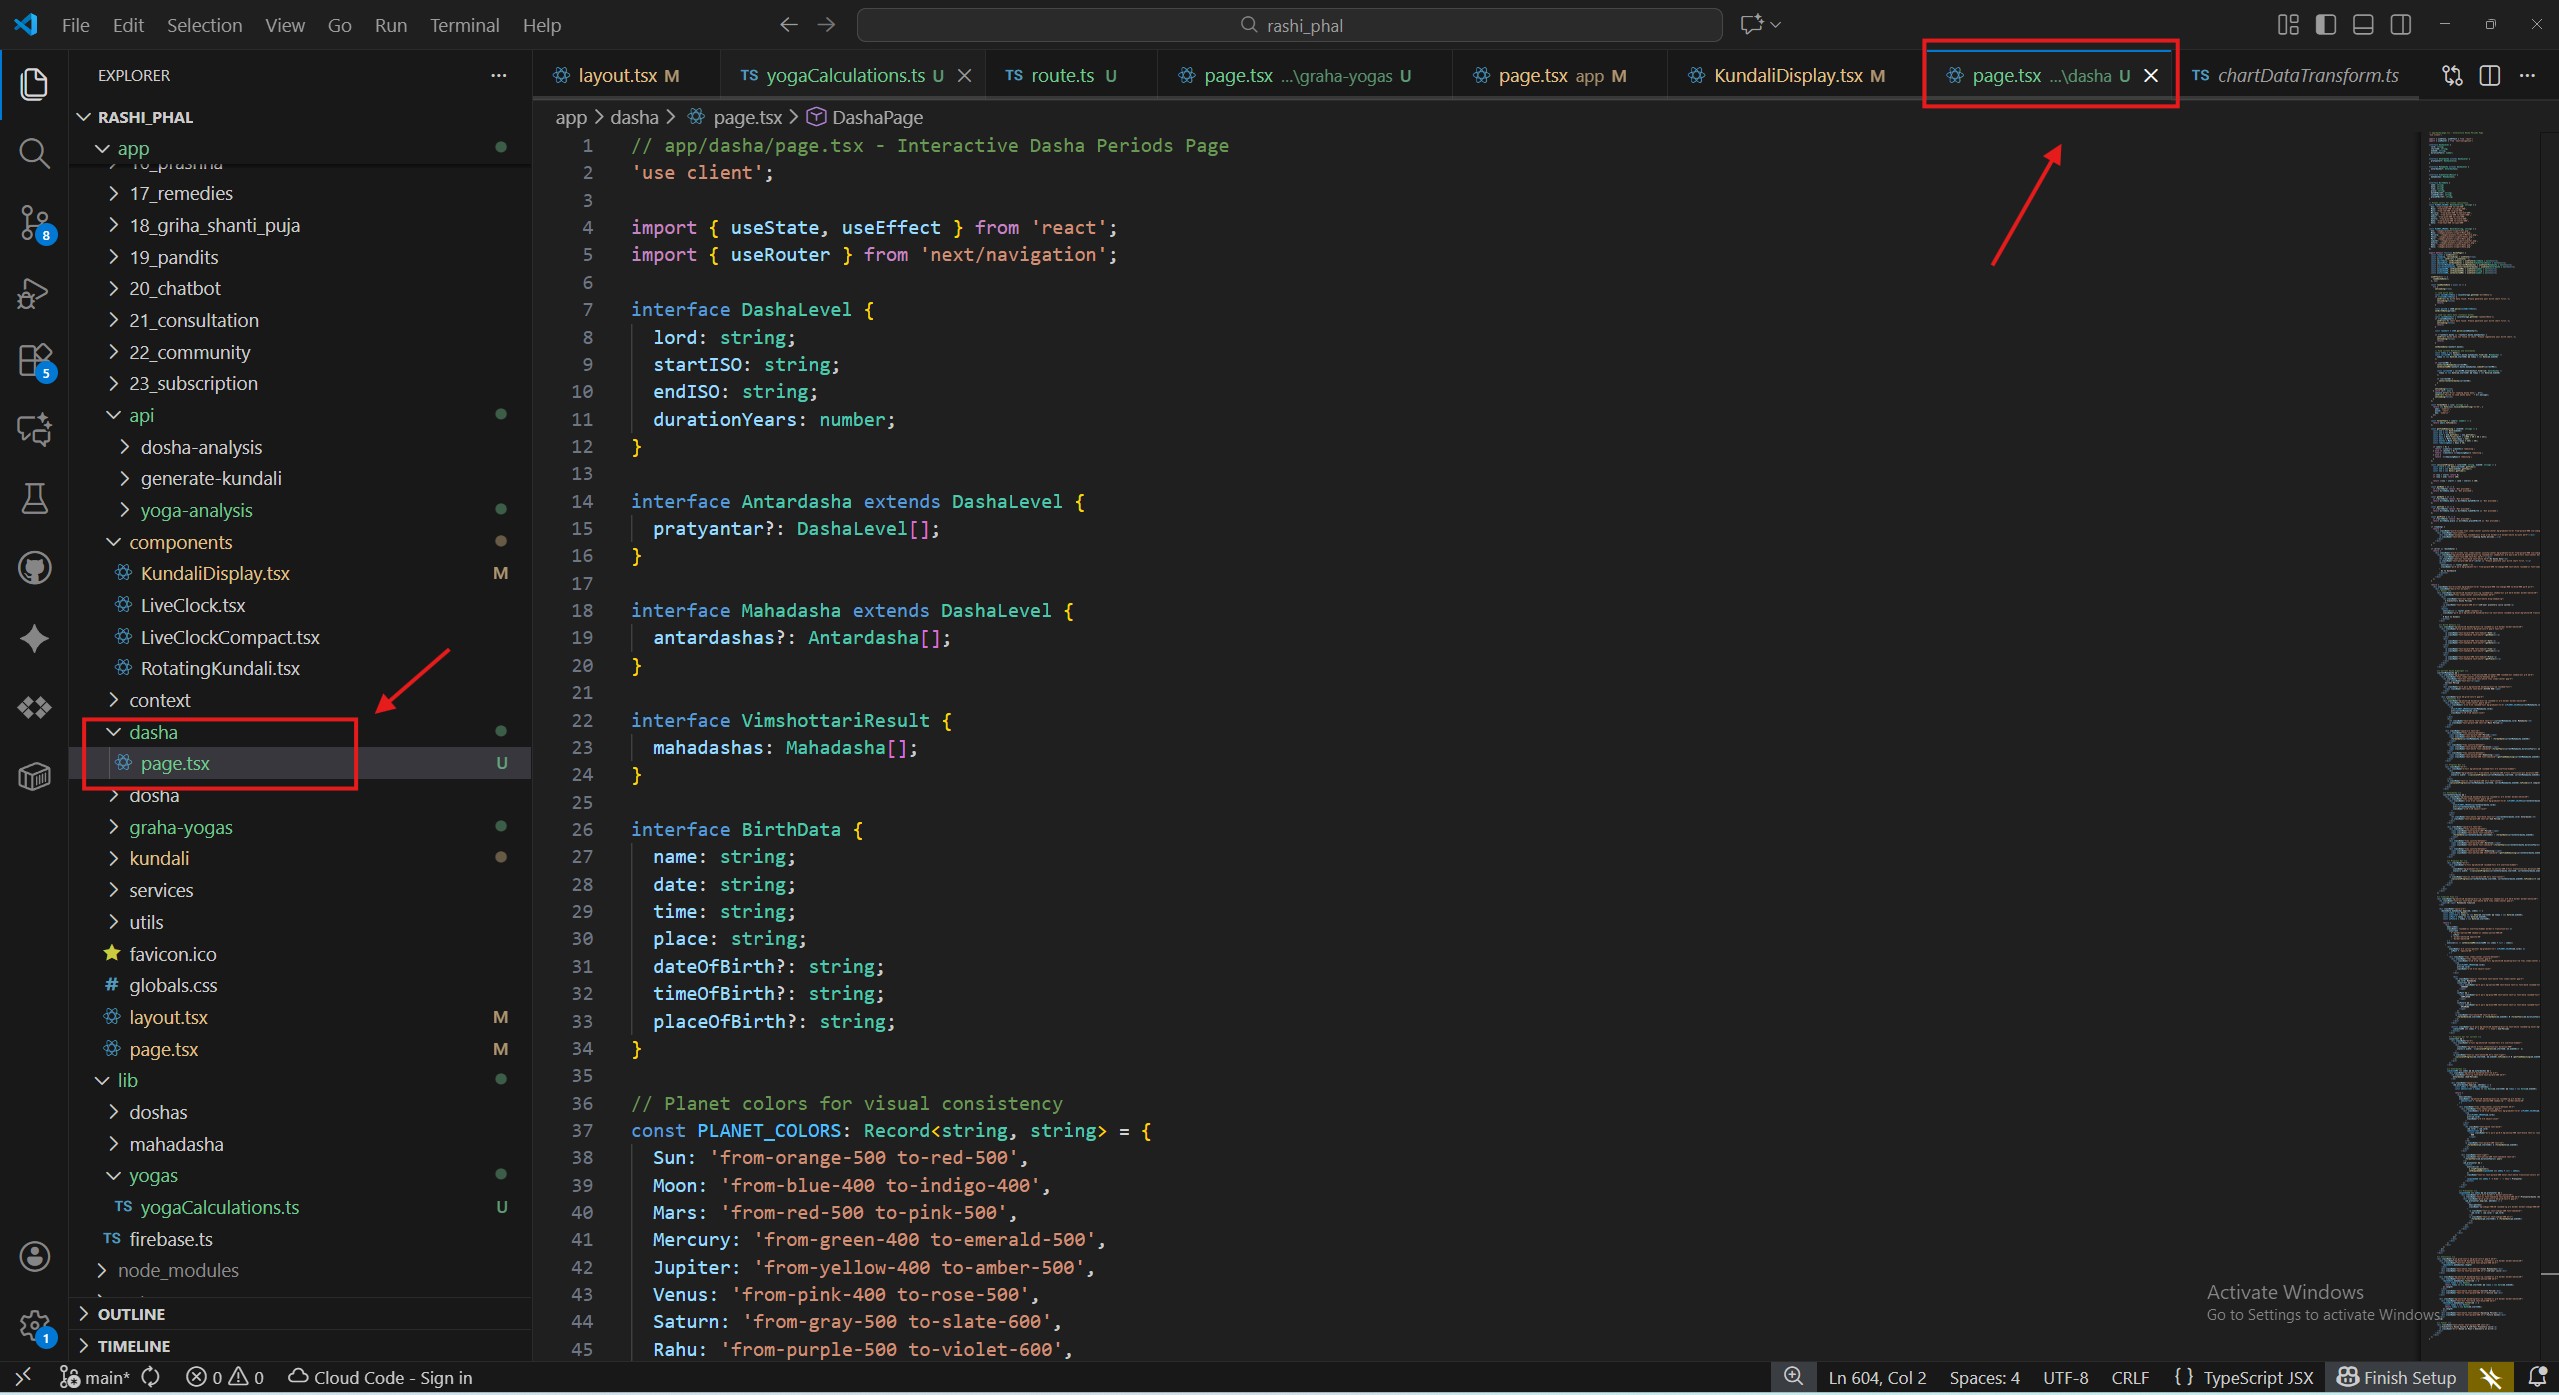Open the Terminal menu
Screen dimensions: 2559x1395
464,25
